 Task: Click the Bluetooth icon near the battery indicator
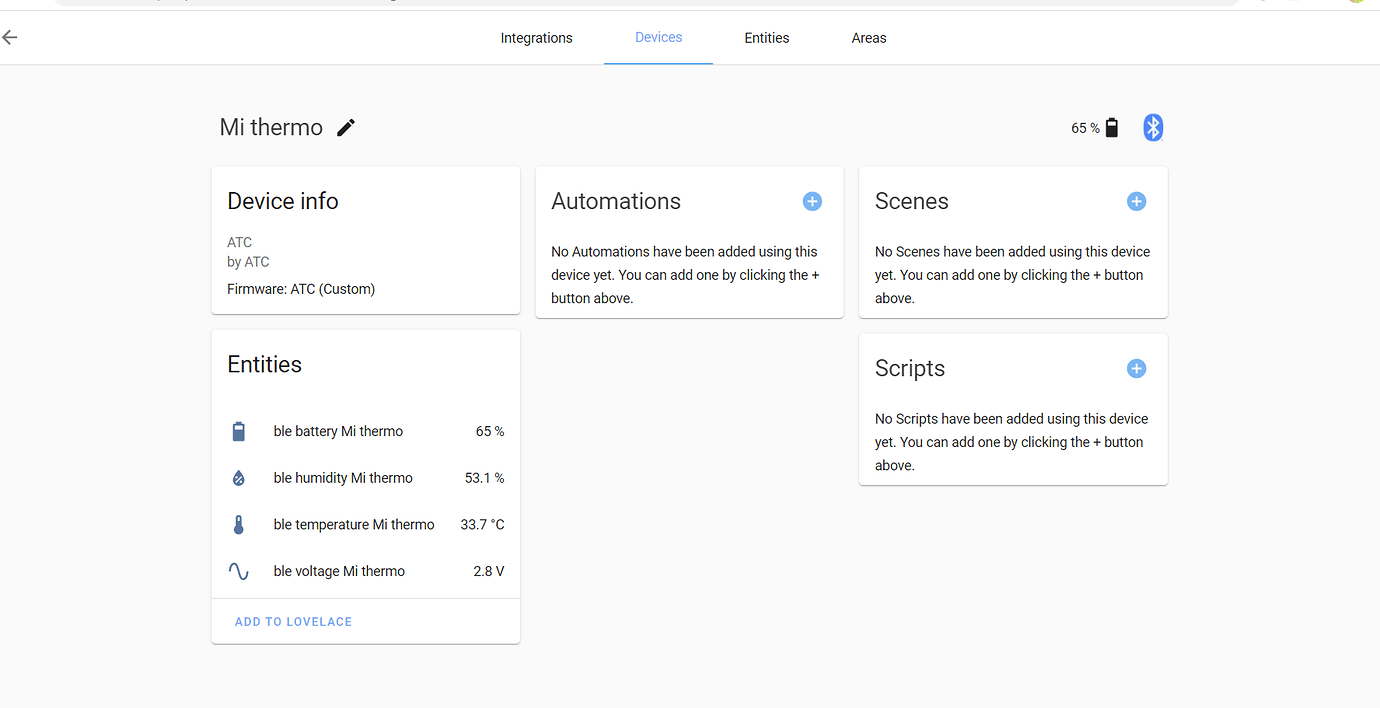tap(1152, 127)
